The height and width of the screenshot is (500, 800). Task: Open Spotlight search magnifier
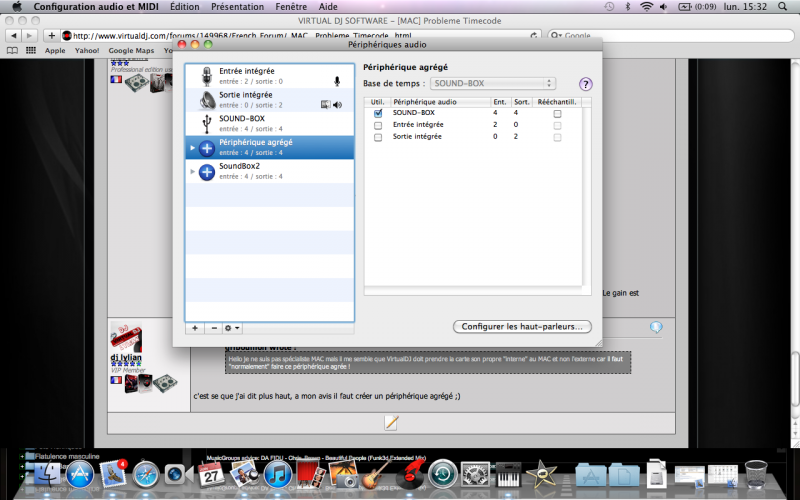point(783,7)
